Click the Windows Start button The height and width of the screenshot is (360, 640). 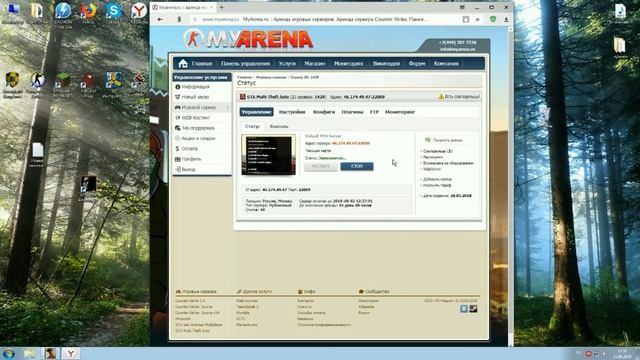[9, 353]
